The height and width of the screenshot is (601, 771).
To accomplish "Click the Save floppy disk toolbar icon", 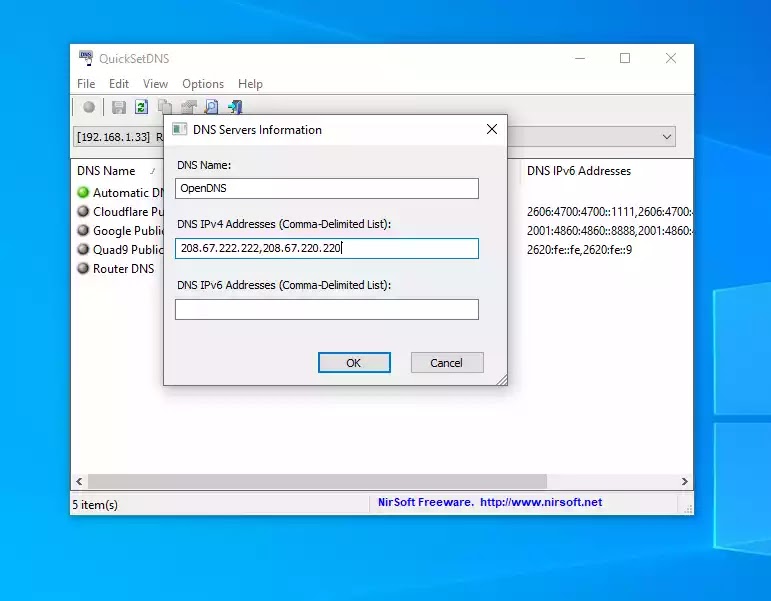I will pos(119,107).
